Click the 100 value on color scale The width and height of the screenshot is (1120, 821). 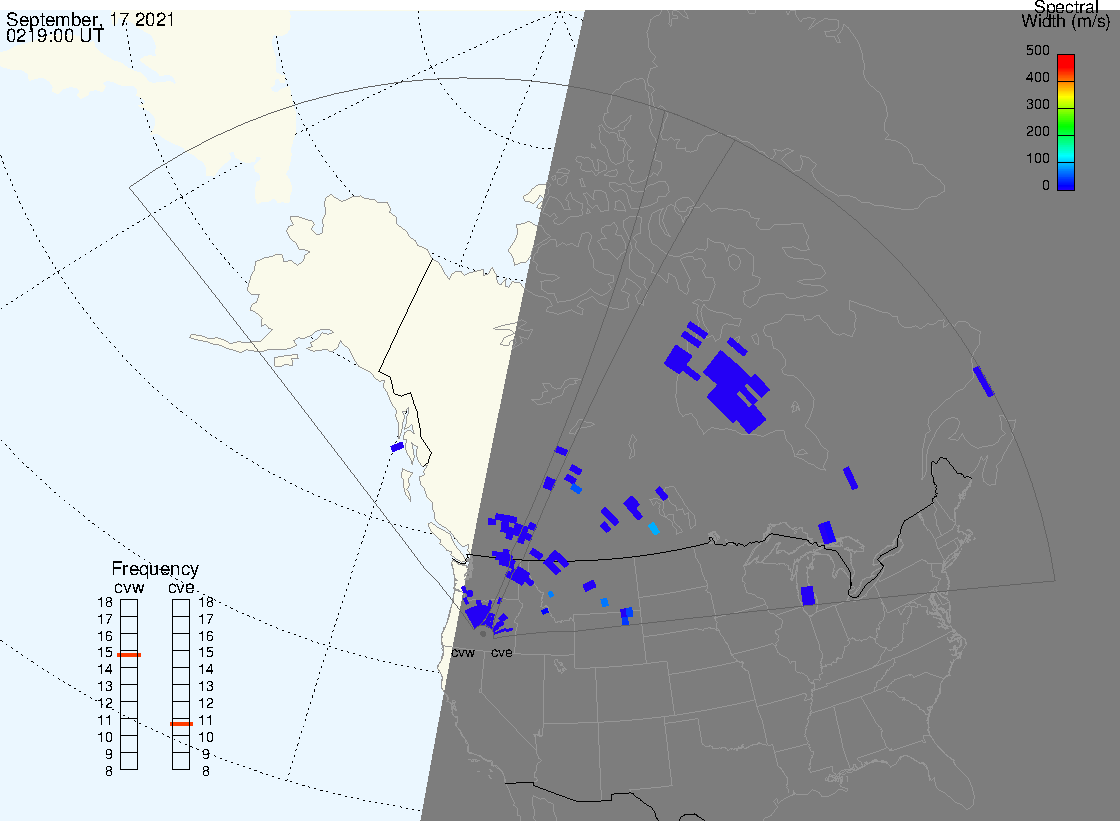click(x=1038, y=159)
